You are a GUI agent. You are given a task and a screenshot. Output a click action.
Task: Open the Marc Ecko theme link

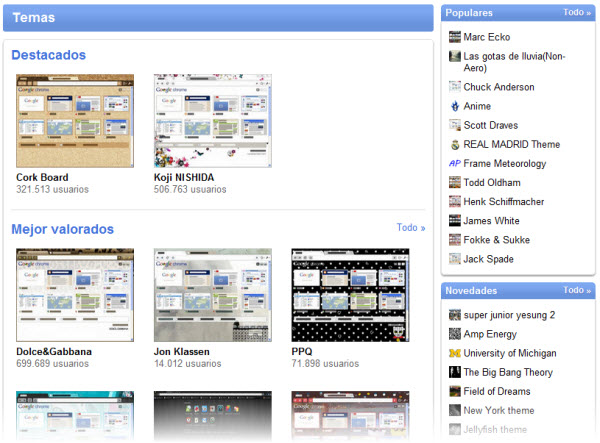(x=487, y=37)
